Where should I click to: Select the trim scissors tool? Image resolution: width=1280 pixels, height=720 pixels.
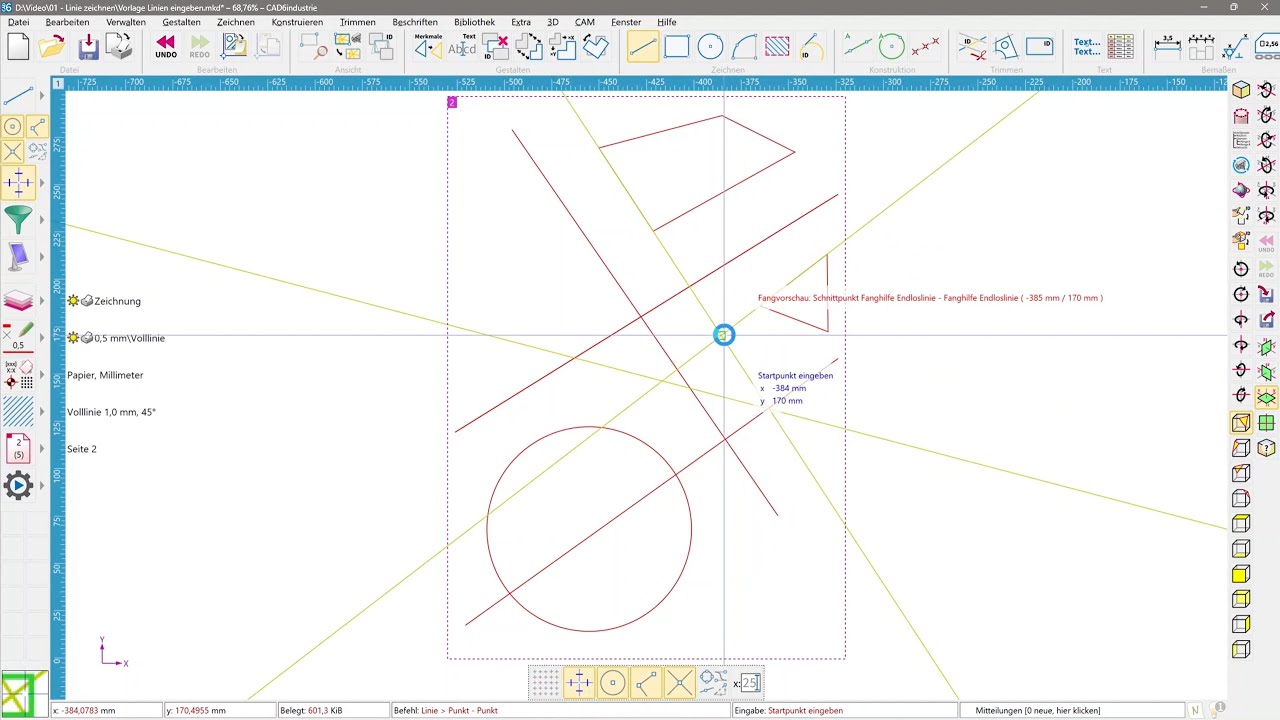point(970,46)
